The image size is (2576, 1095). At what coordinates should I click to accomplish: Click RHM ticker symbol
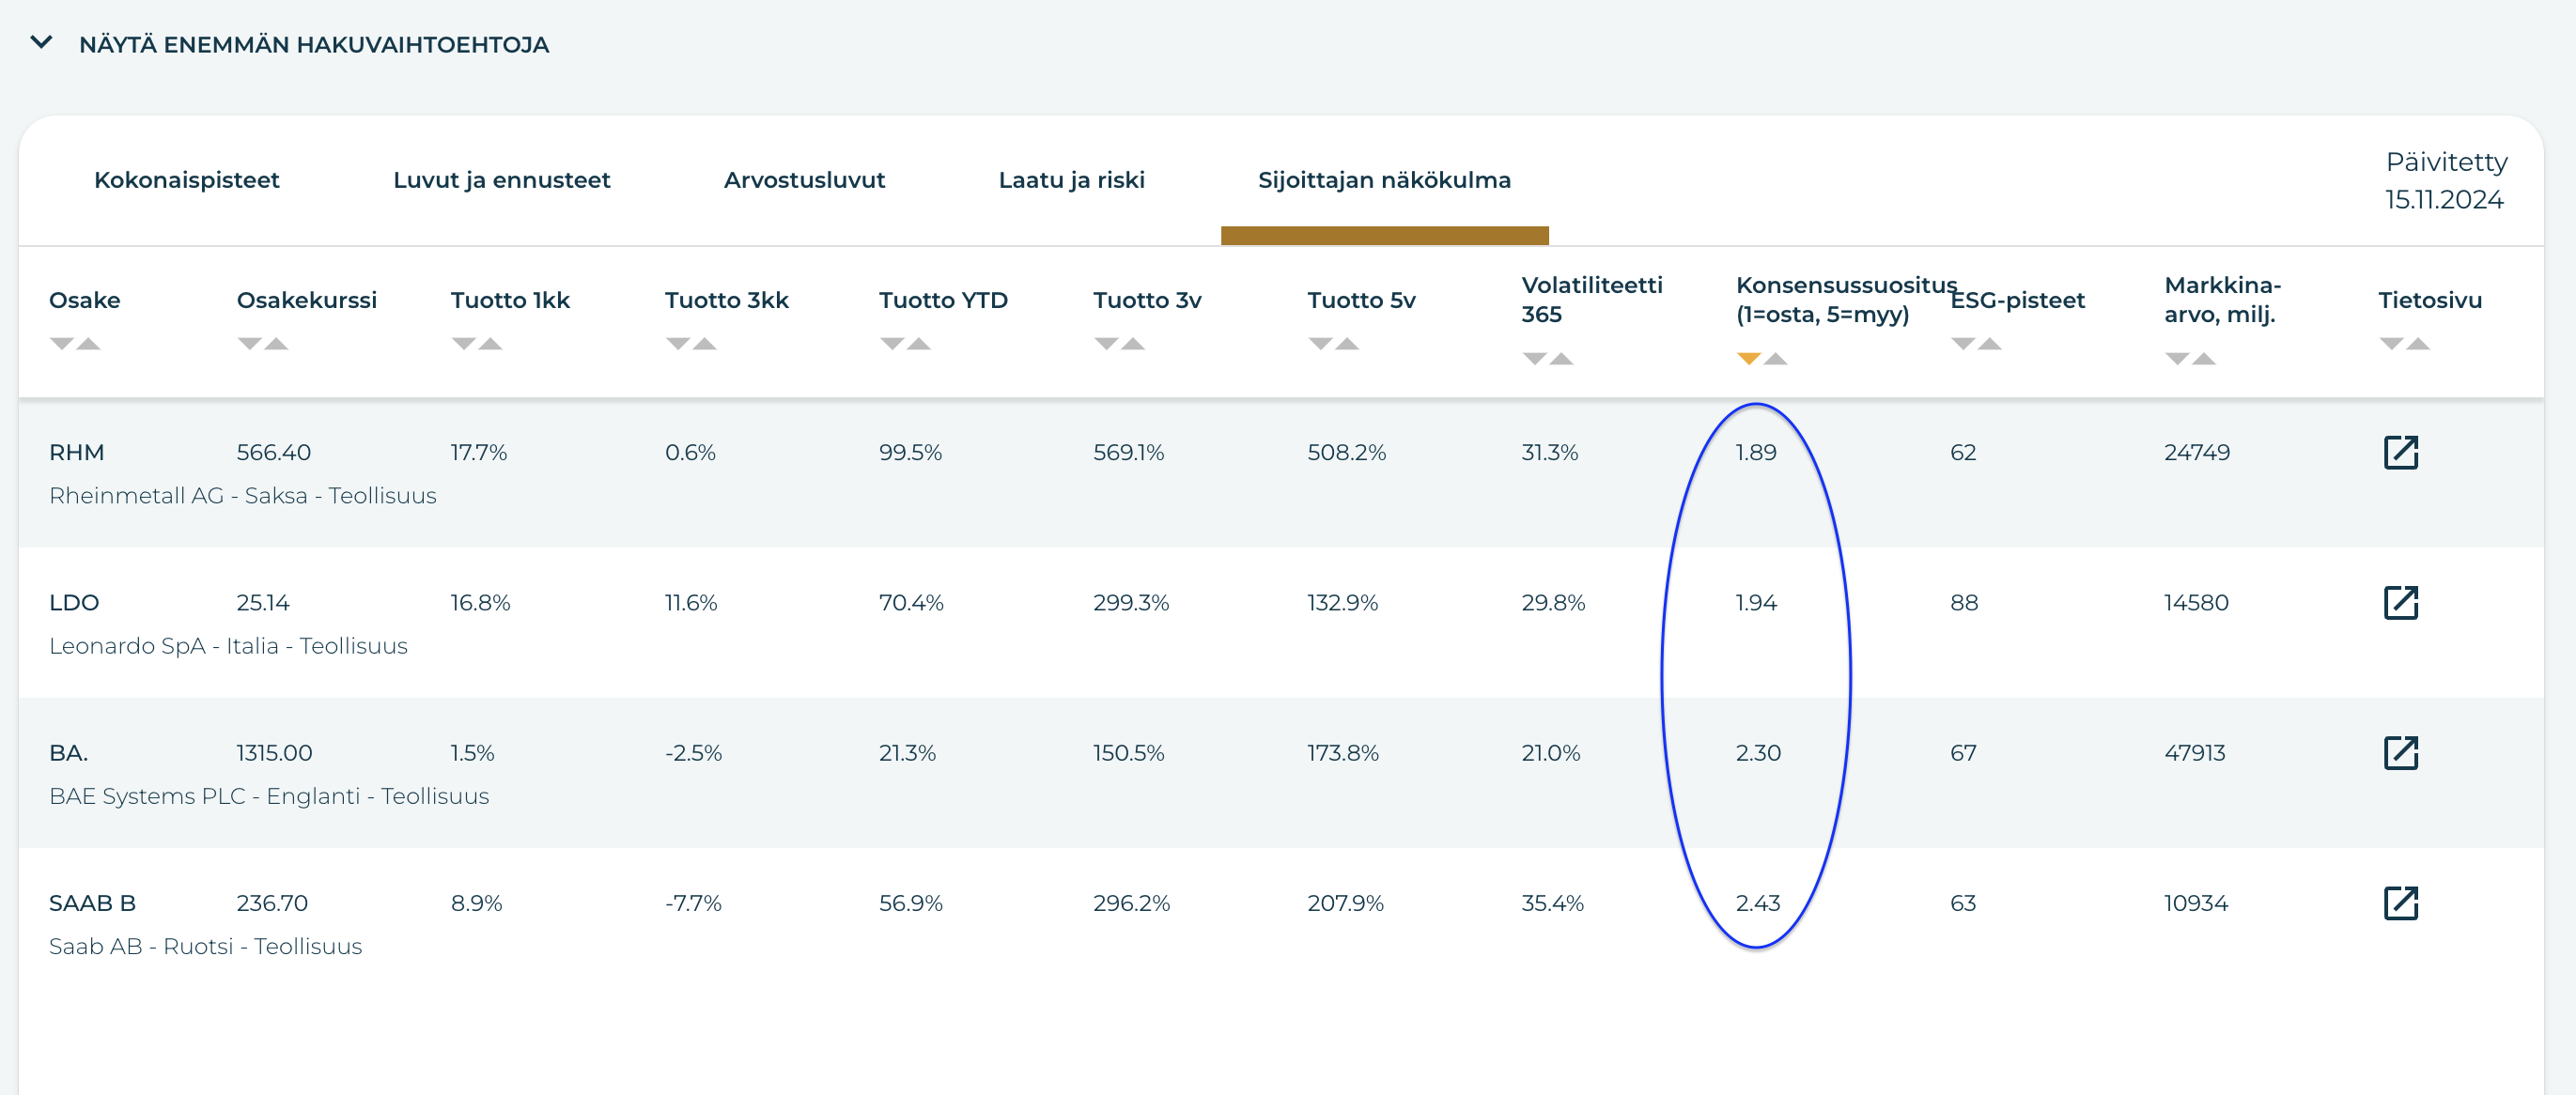click(x=76, y=452)
